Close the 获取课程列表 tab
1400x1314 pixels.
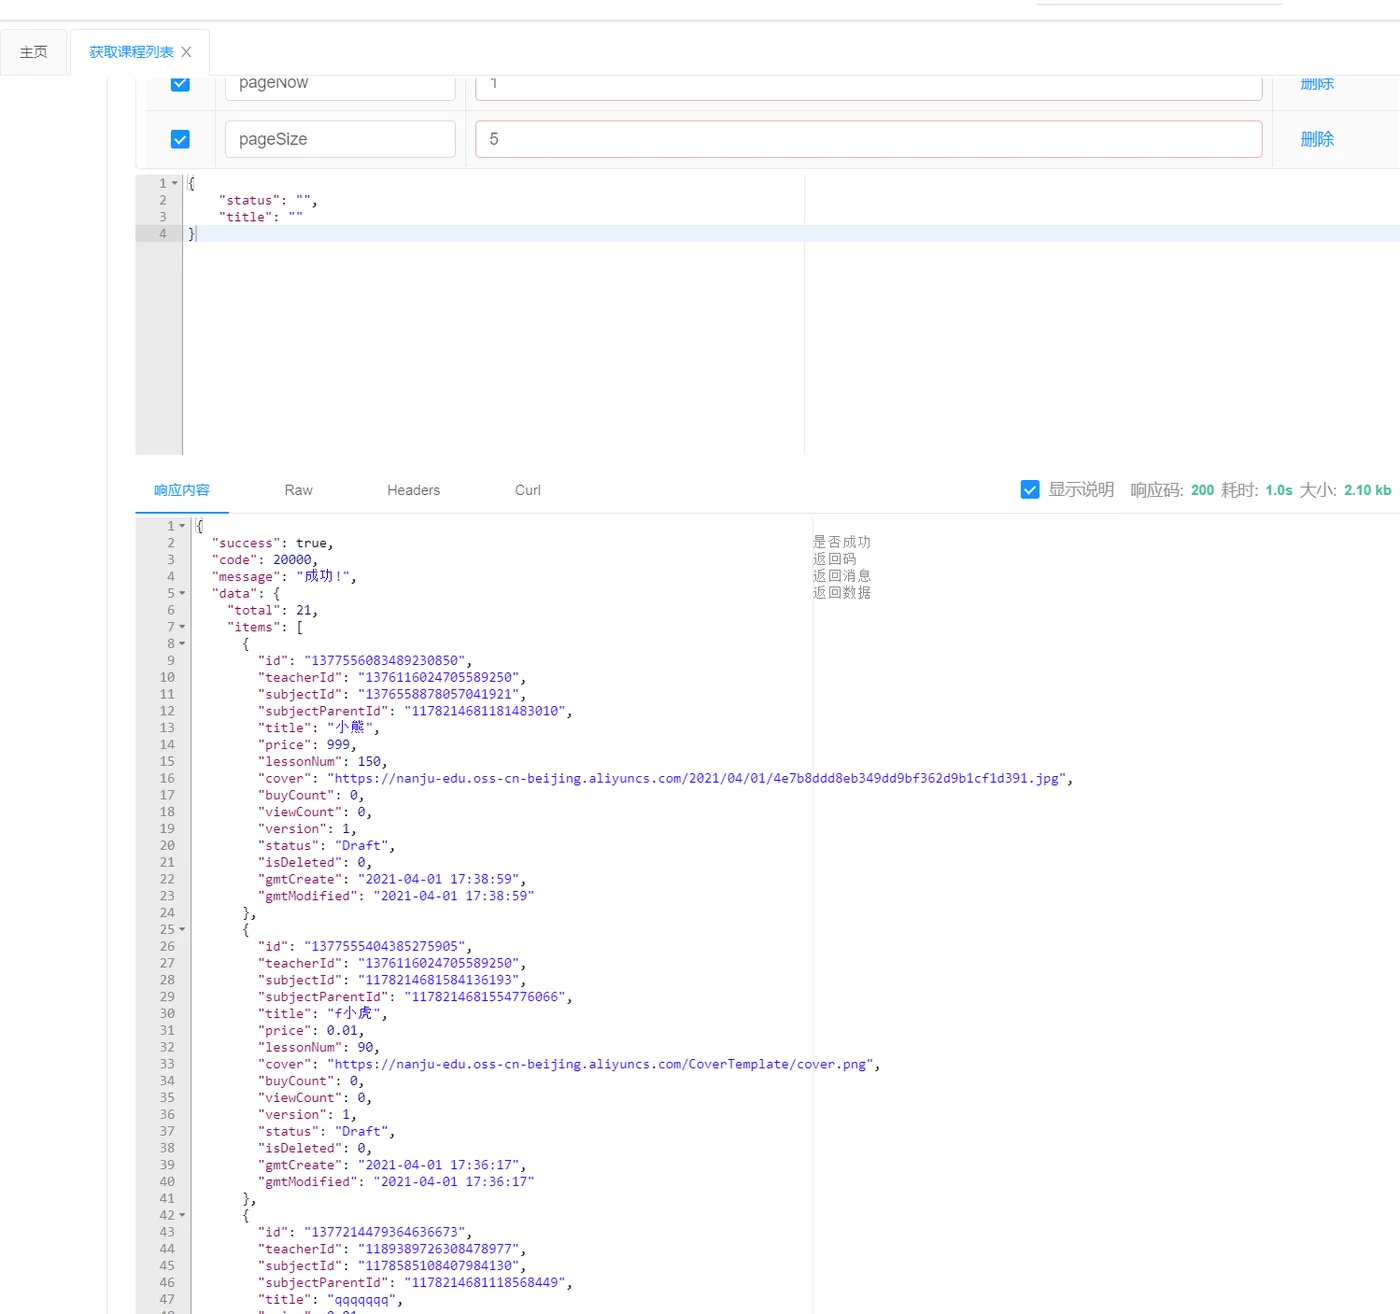pyautogui.click(x=186, y=52)
